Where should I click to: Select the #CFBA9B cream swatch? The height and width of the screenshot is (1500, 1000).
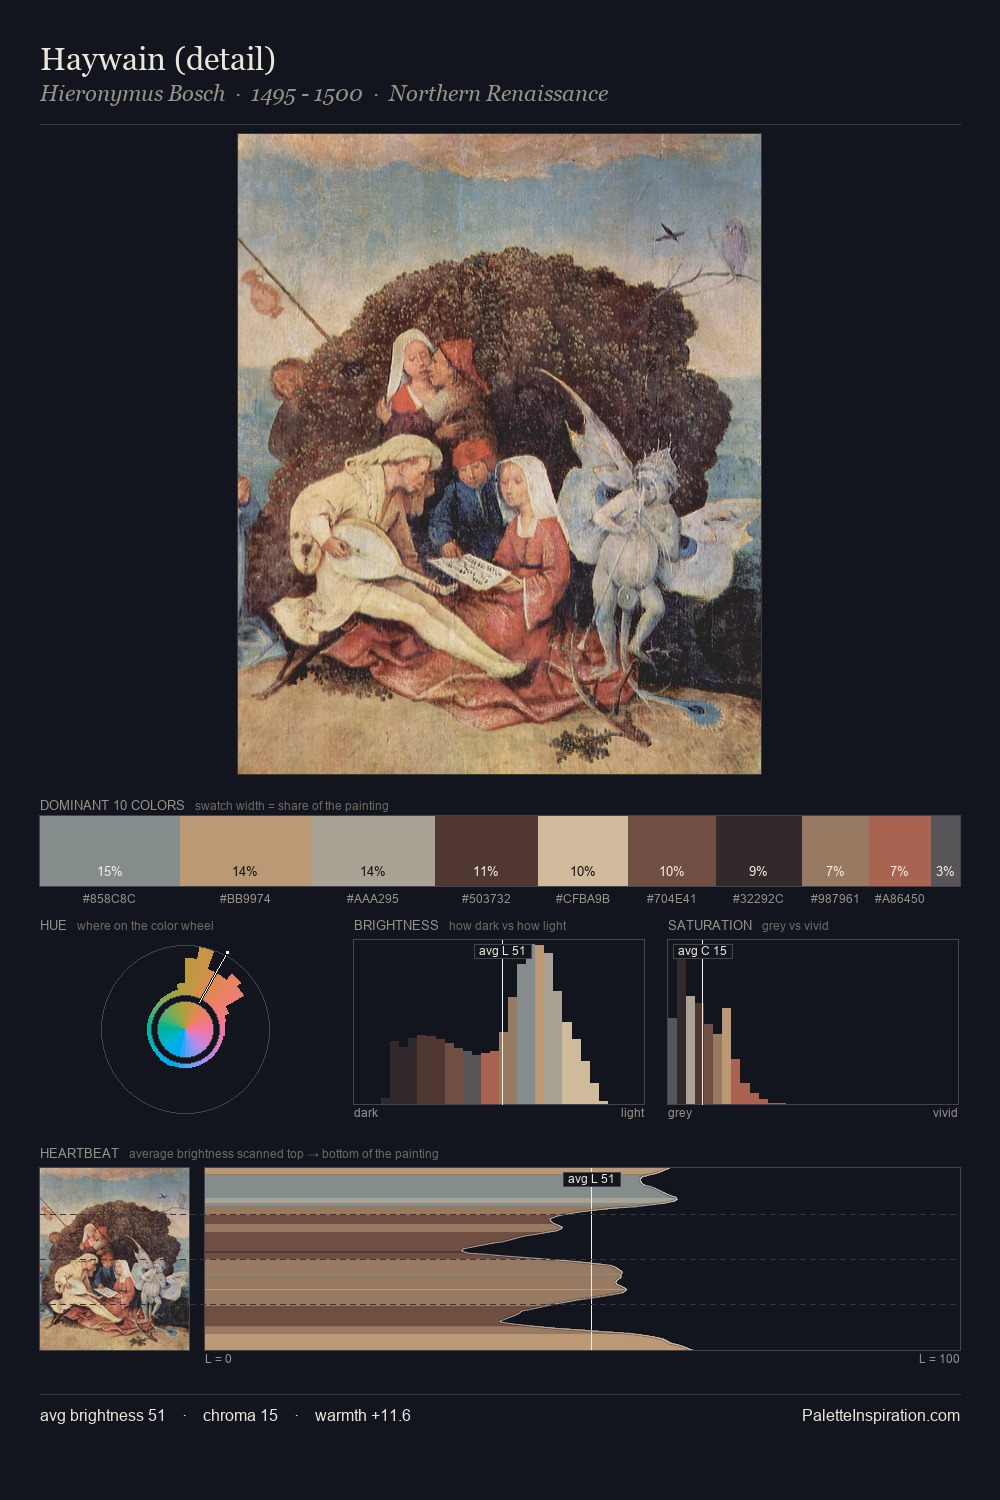pos(583,851)
